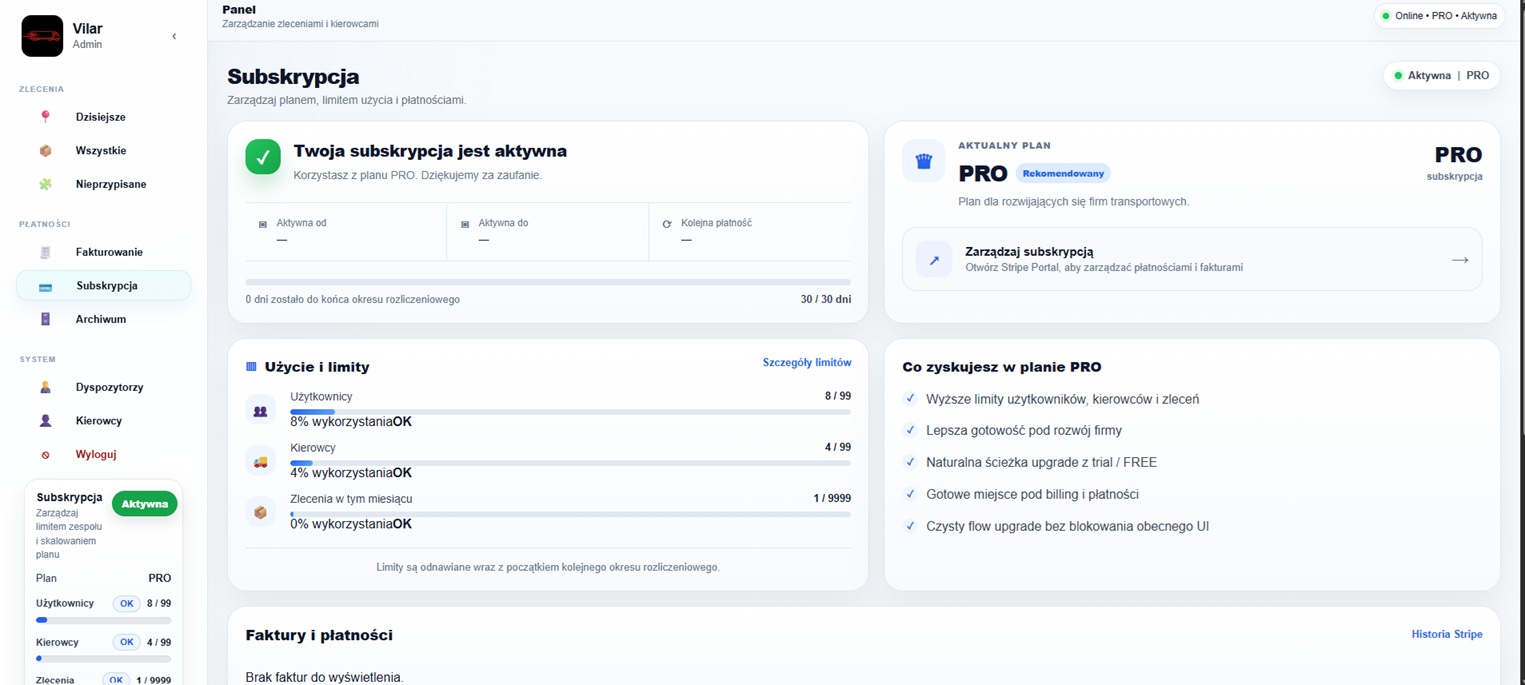The width and height of the screenshot is (1525, 685).
Task: Click the archive icon beside Archiwum
Action: [45, 319]
